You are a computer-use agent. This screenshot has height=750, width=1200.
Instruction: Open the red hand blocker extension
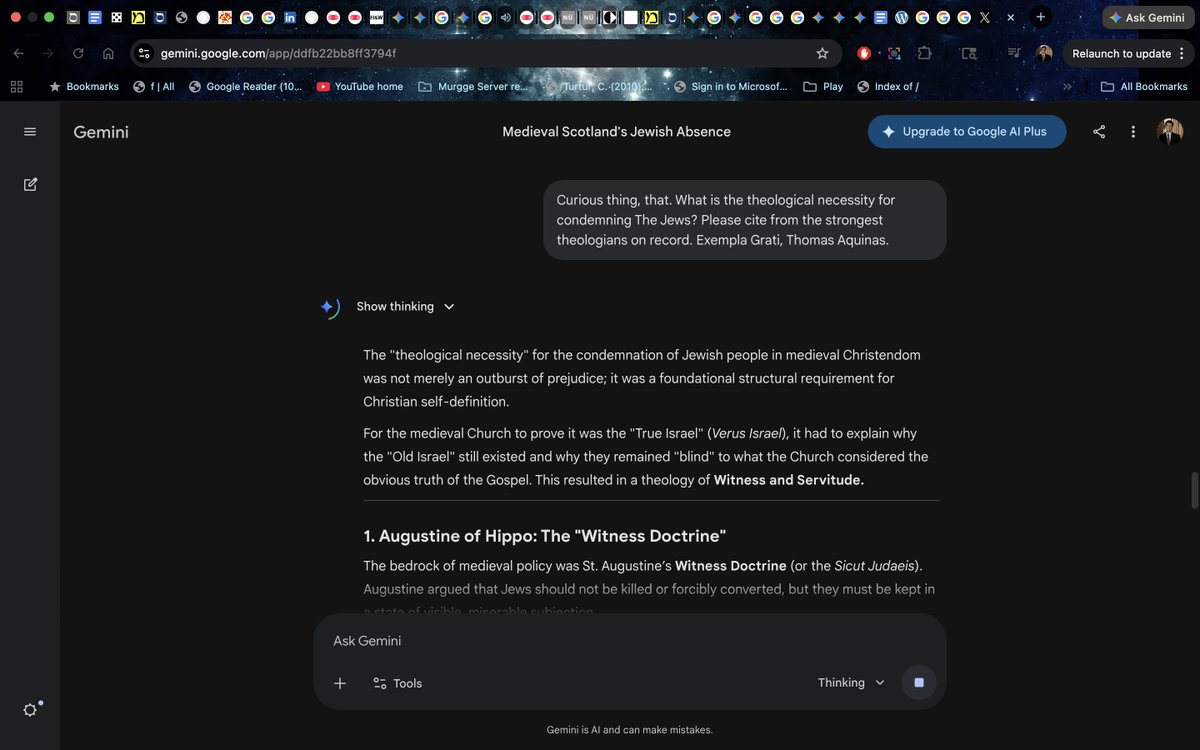pos(864,54)
